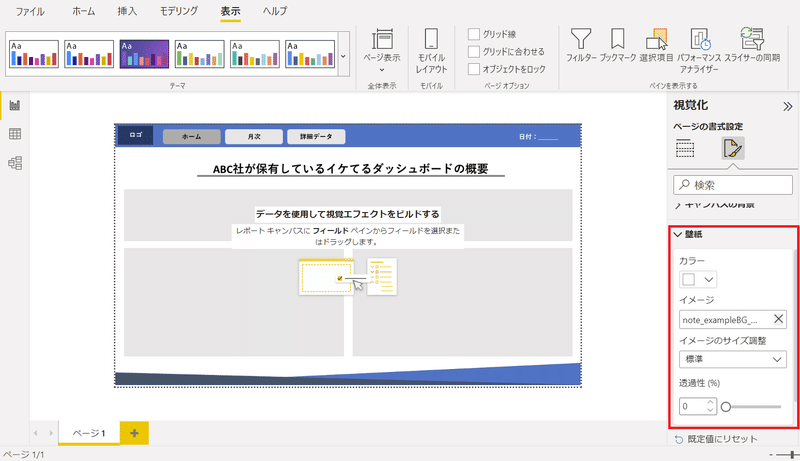Select the fields grid icon under ページの書式設定
The image size is (800, 461).
pyautogui.click(x=685, y=148)
